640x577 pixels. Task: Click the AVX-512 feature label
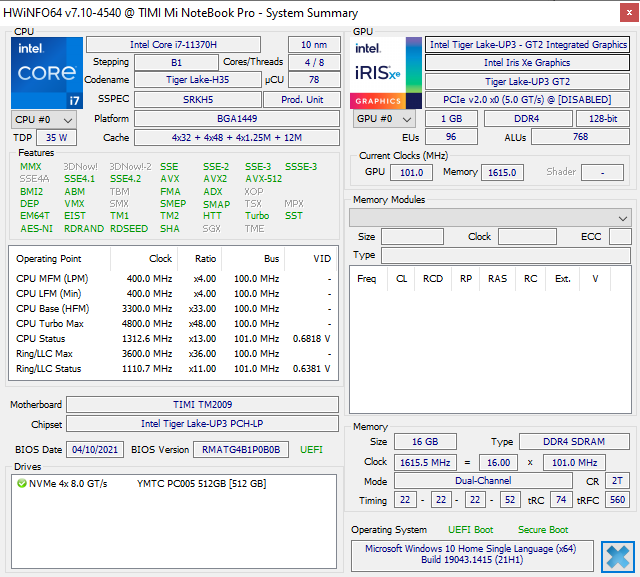point(263,179)
